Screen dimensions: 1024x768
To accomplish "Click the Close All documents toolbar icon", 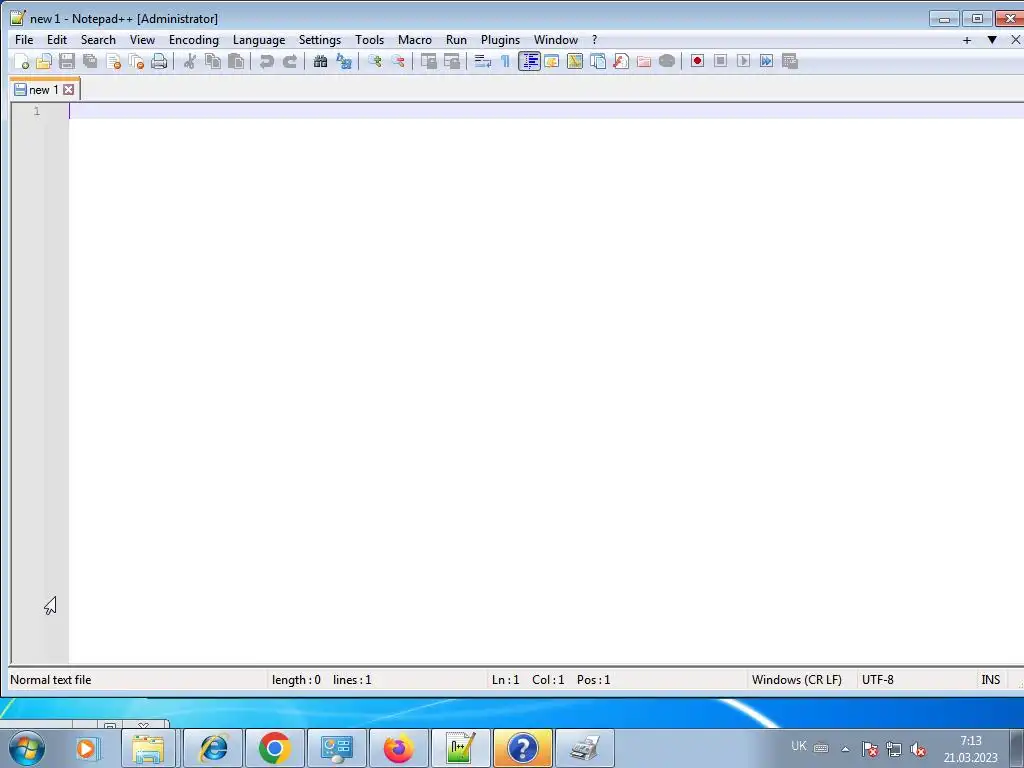I will 136,61.
